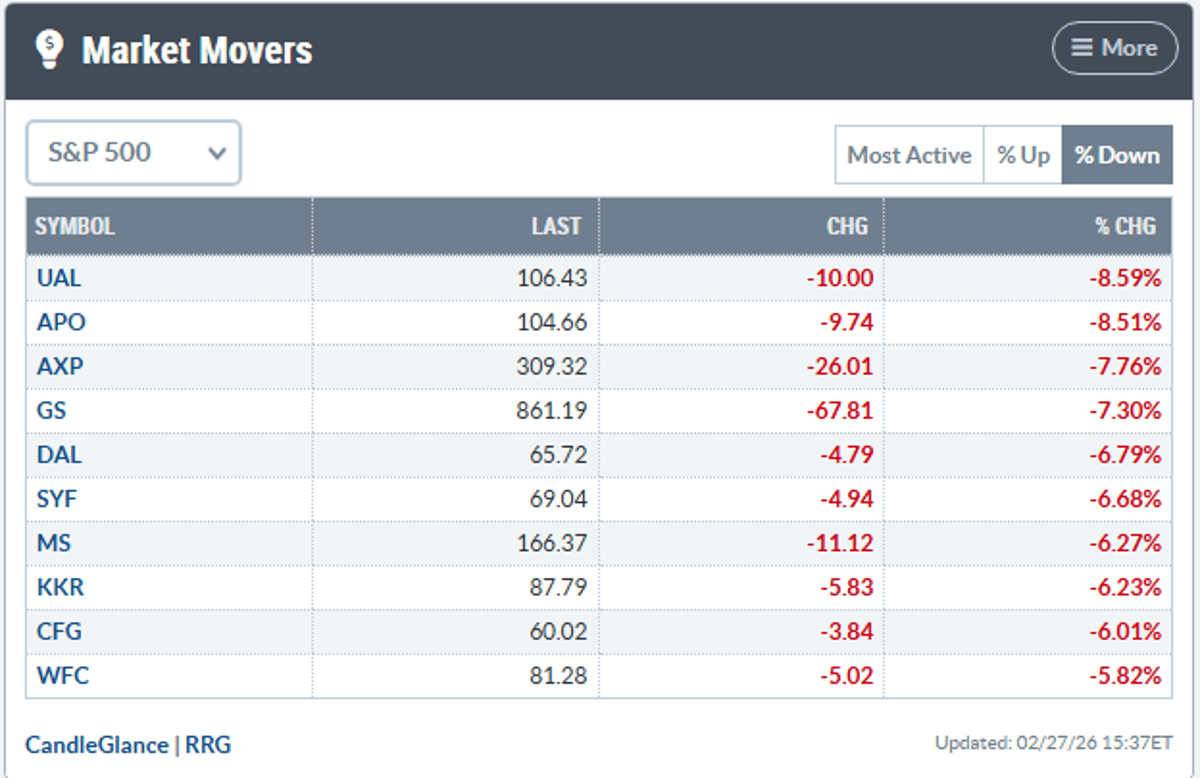The width and height of the screenshot is (1200, 778).
Task: Open the APO symbol link
Action: [x=60, y=322]
